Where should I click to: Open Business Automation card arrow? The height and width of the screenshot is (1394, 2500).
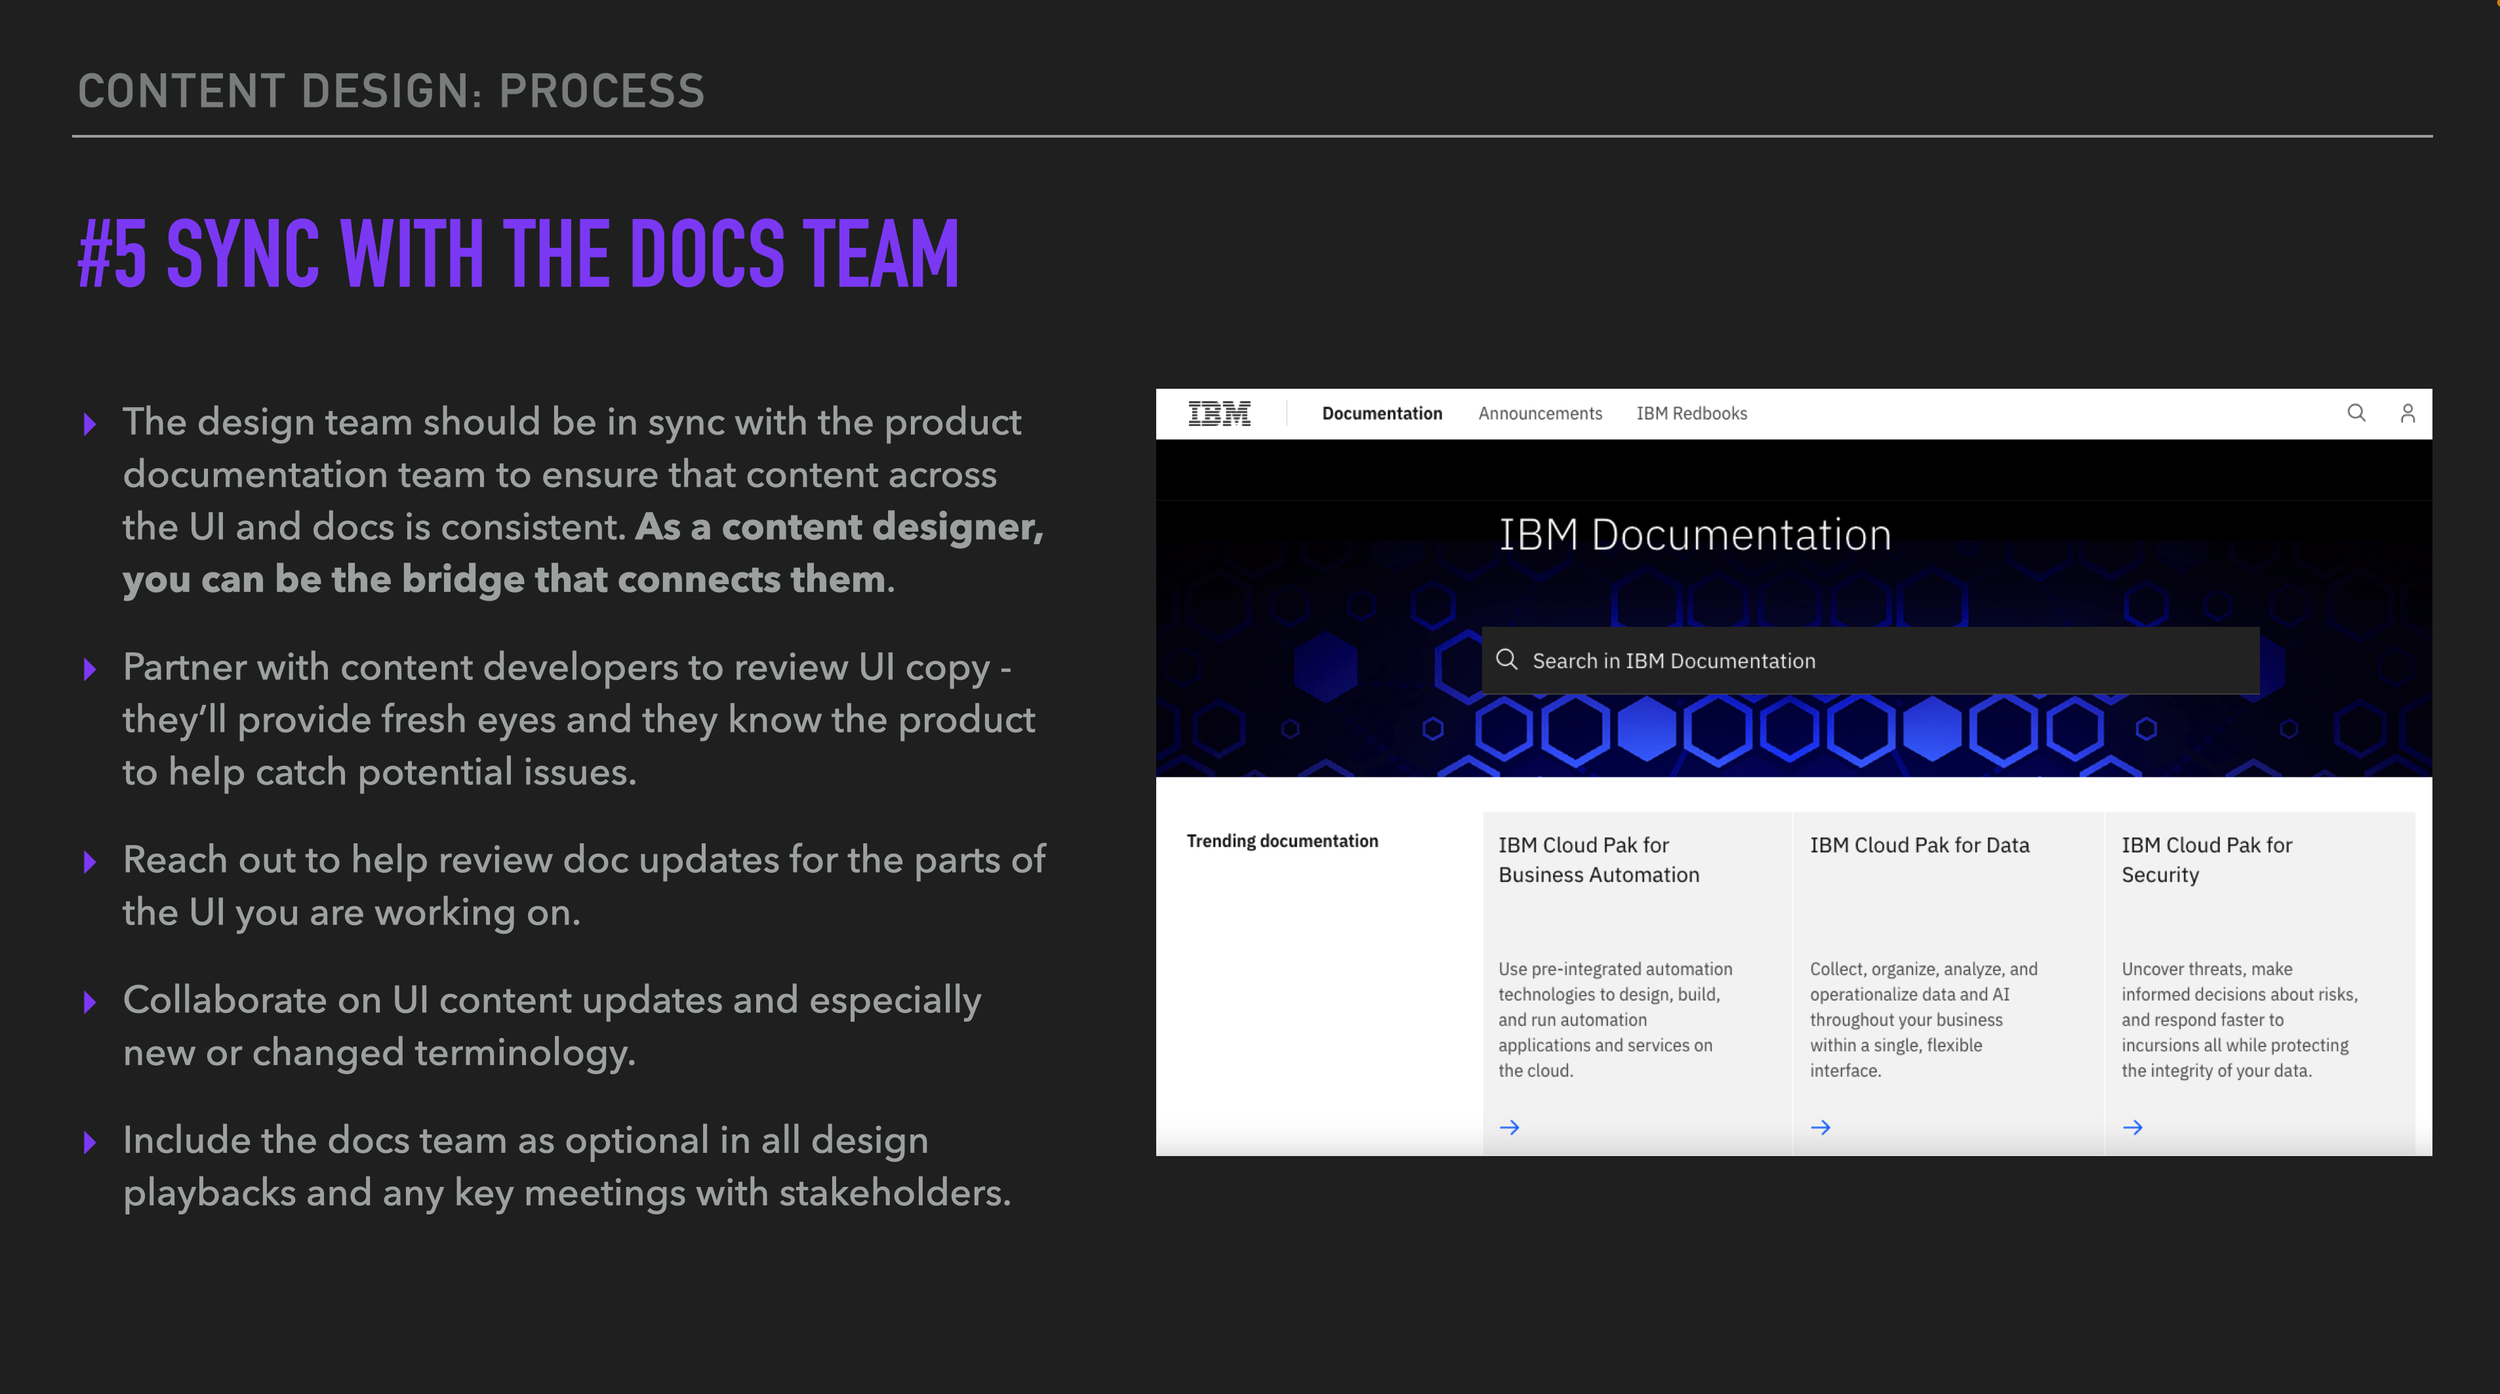(1509, 1127)
